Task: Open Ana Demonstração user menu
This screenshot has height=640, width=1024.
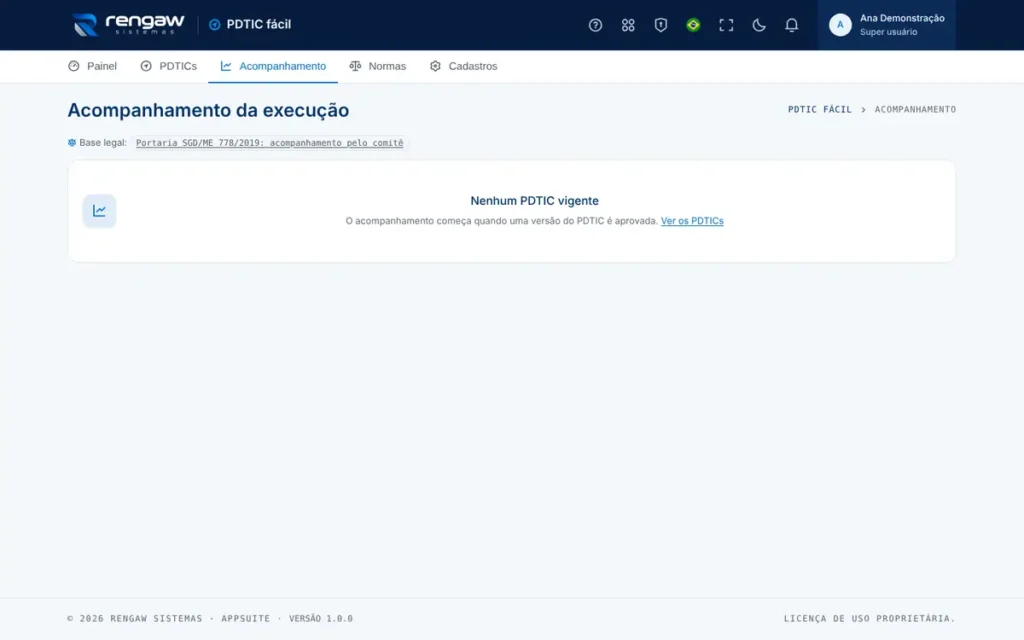Action: point(886,25)
